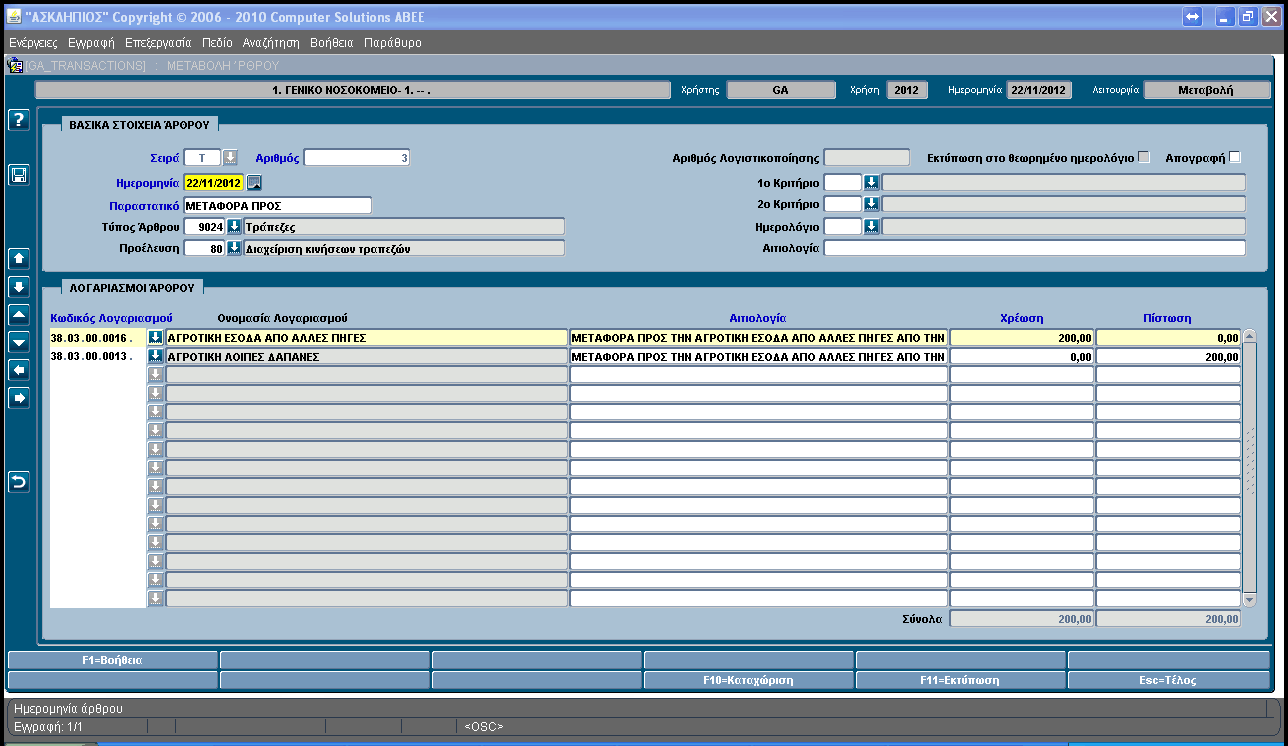Open the Επεξεργασία menu
This screenshot has height=746, width=1288.
tap(158, 43)
